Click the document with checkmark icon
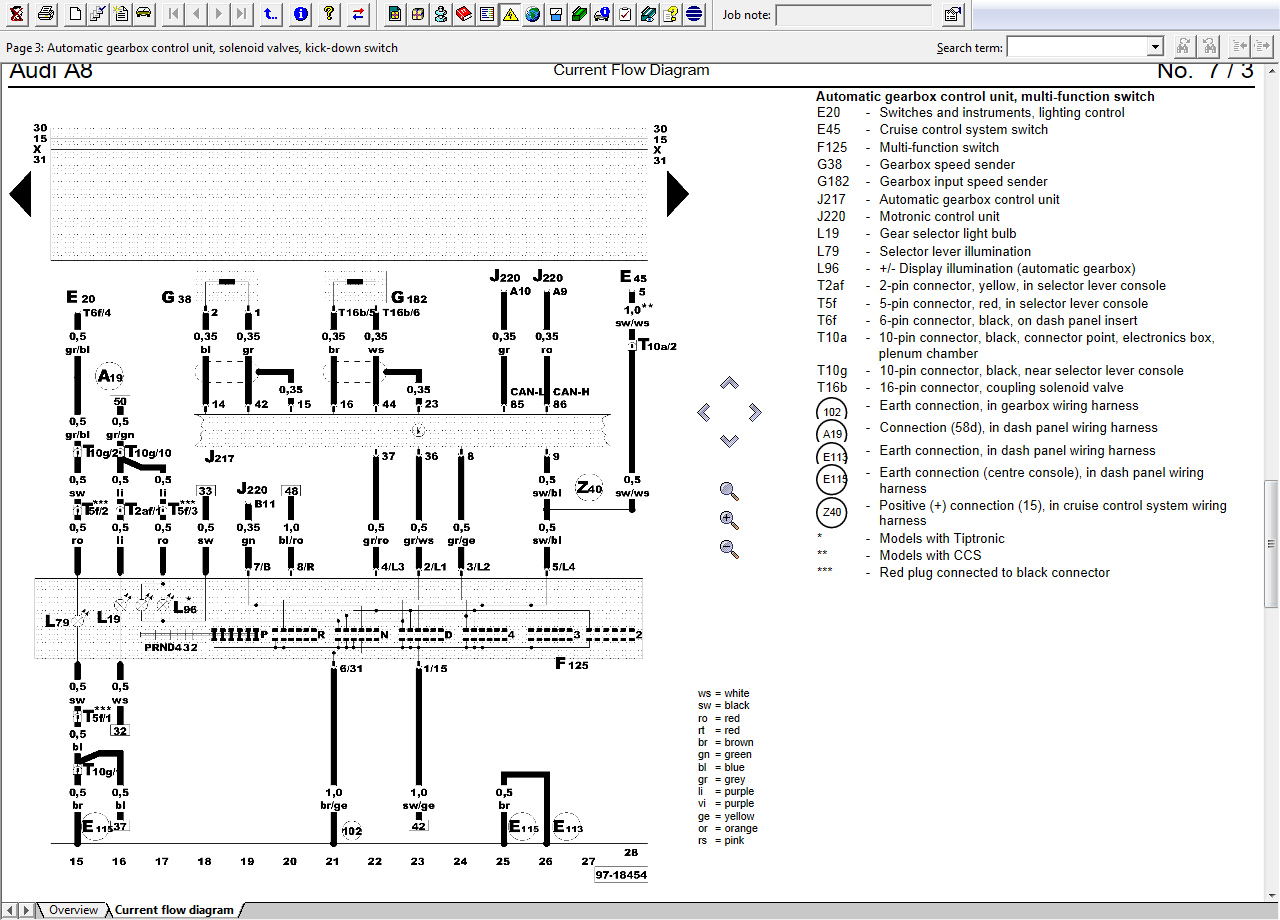 click(97, 14)
